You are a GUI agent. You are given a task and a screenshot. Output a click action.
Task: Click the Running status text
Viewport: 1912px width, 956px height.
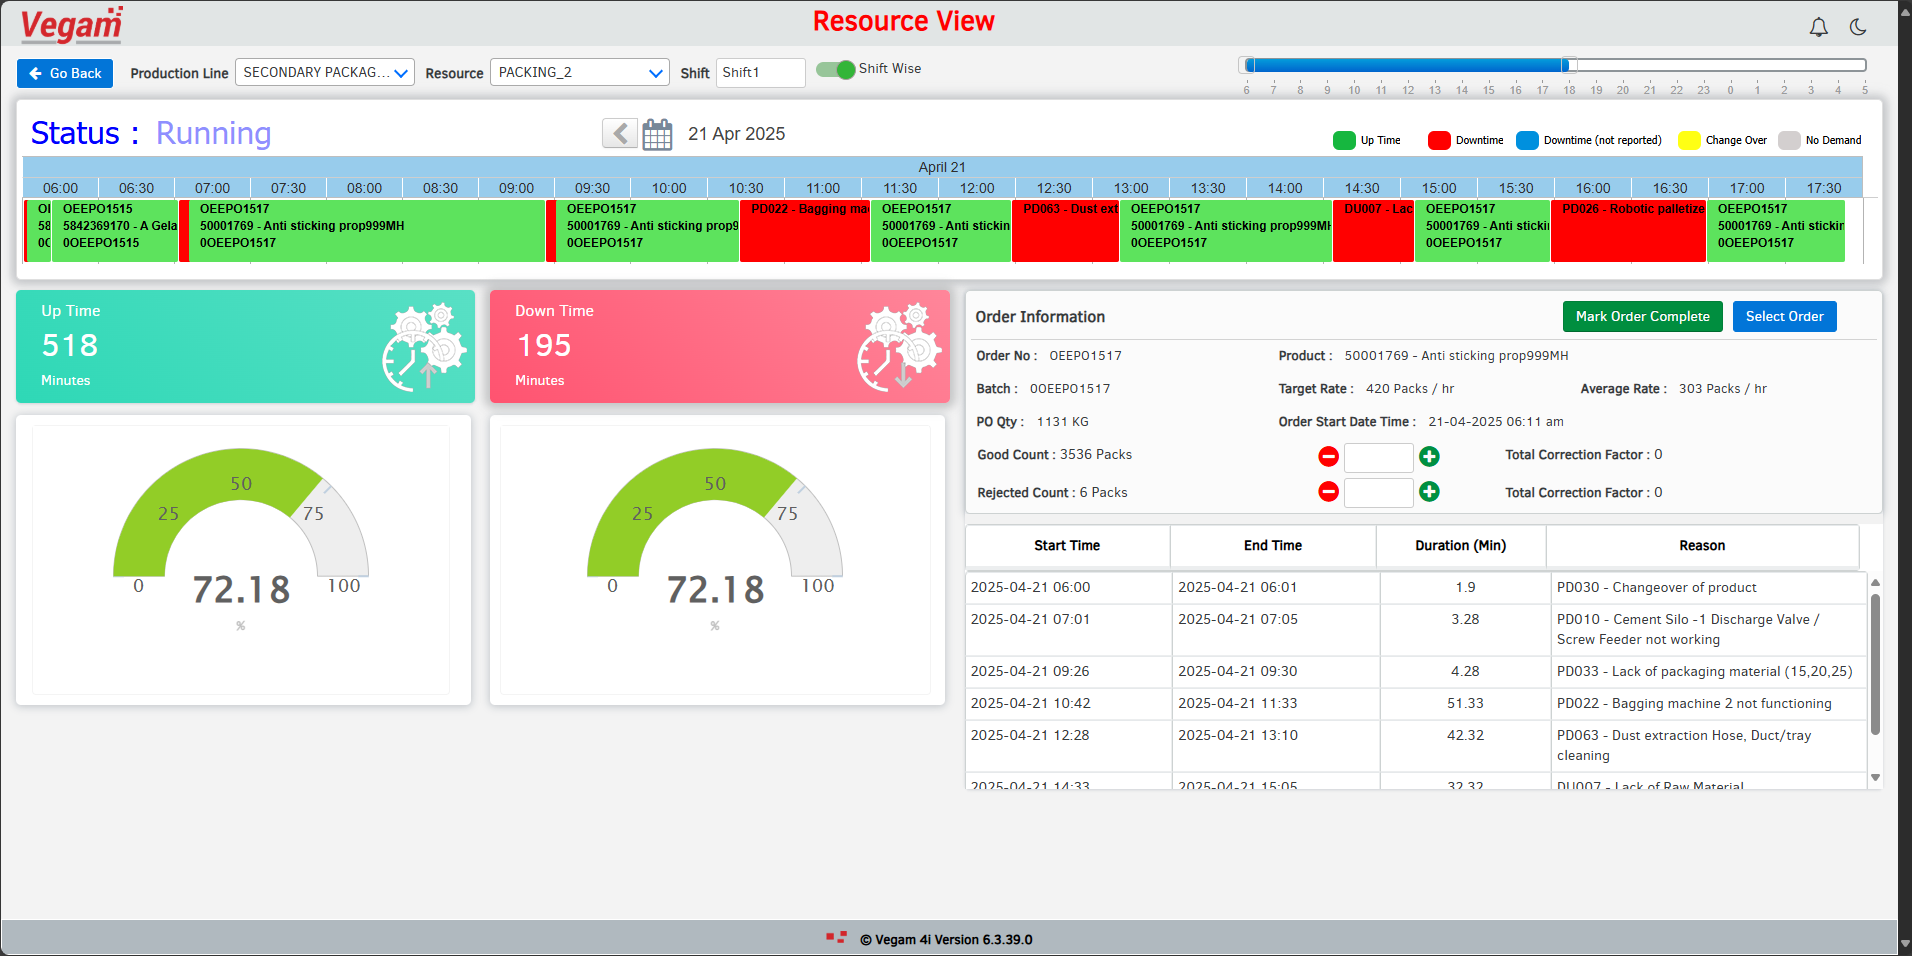[x=213, y=133]
